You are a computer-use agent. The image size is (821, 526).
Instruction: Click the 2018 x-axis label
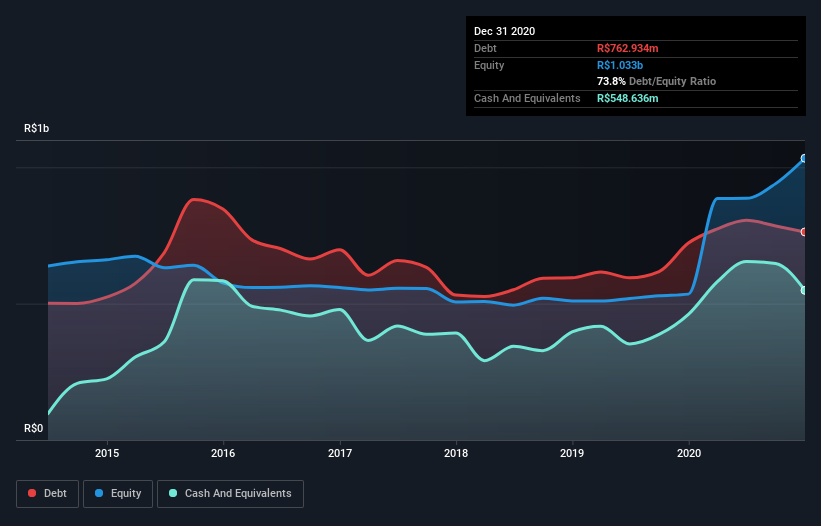coord(456,453)
